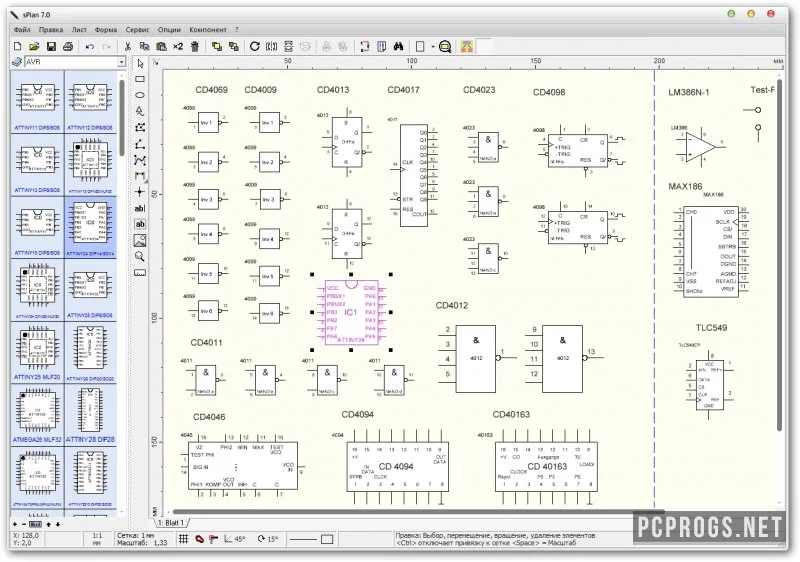
Task: Click the canvas vertical scrollbar
Action: coord(779,255)
